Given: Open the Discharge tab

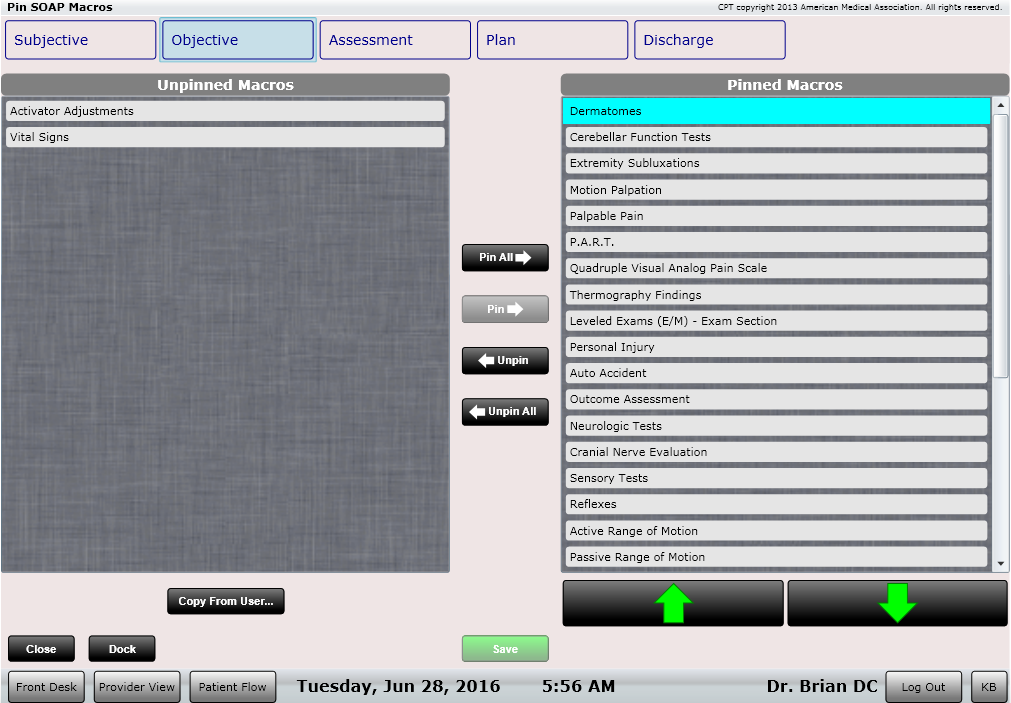Looking at the screenshot, I should coord(709,39).
